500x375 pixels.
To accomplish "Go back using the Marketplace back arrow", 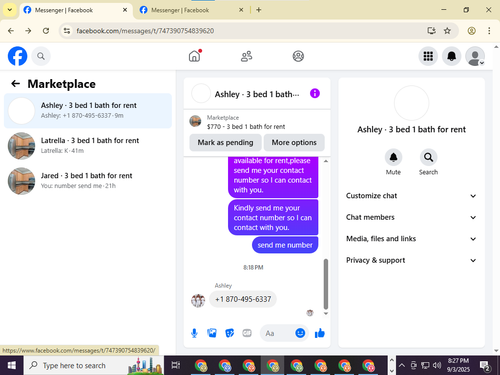I will click(x=15, y=84).
